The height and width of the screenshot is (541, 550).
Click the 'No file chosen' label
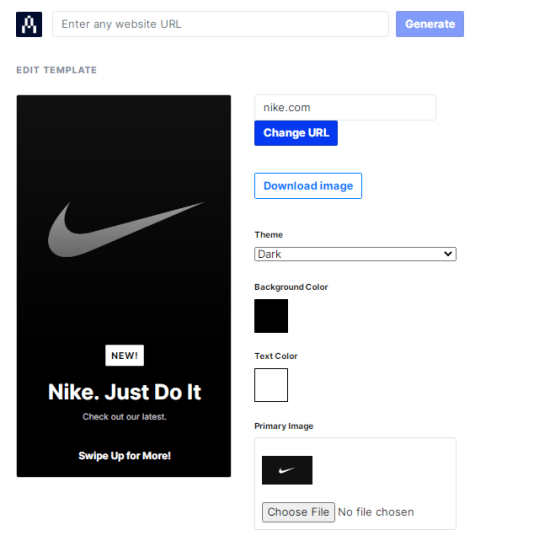376,512
